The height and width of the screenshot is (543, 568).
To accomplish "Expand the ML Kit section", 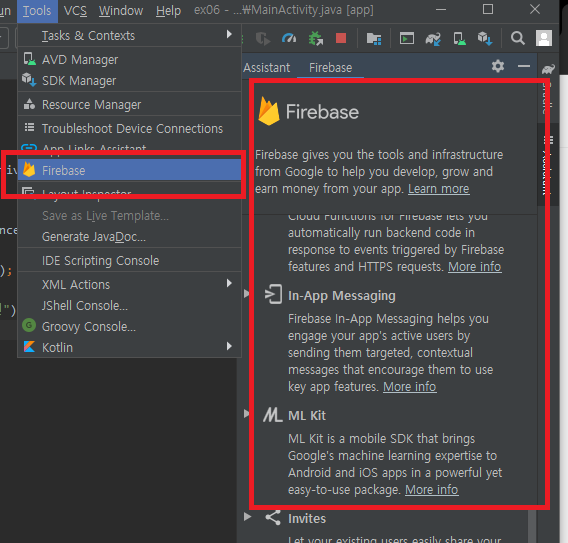I will click(x=247, y=413).
